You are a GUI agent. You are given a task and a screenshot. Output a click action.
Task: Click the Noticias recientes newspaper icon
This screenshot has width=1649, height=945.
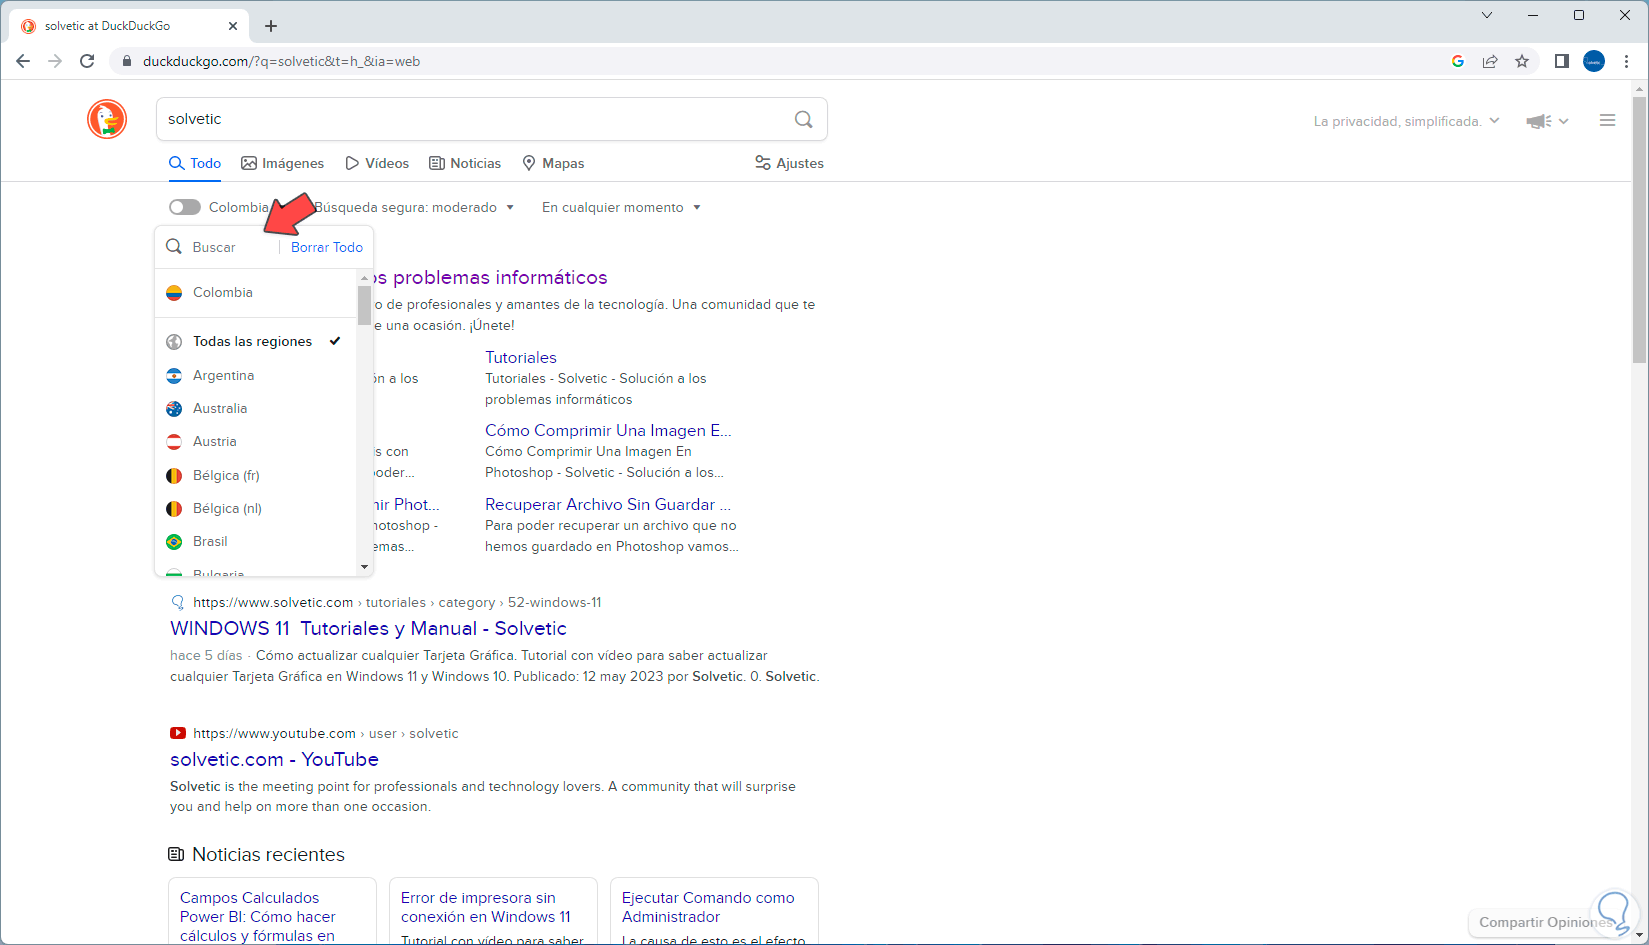[176, 854]
